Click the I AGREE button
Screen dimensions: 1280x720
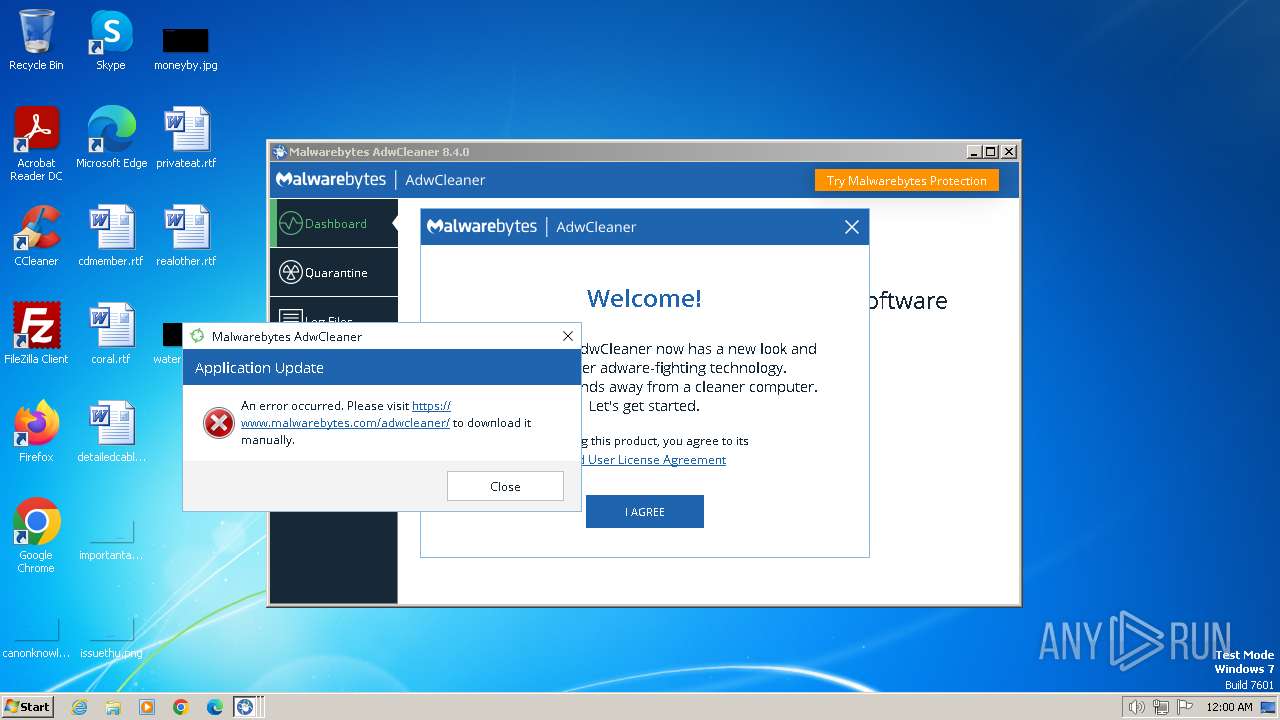click(x=645, y=511)
